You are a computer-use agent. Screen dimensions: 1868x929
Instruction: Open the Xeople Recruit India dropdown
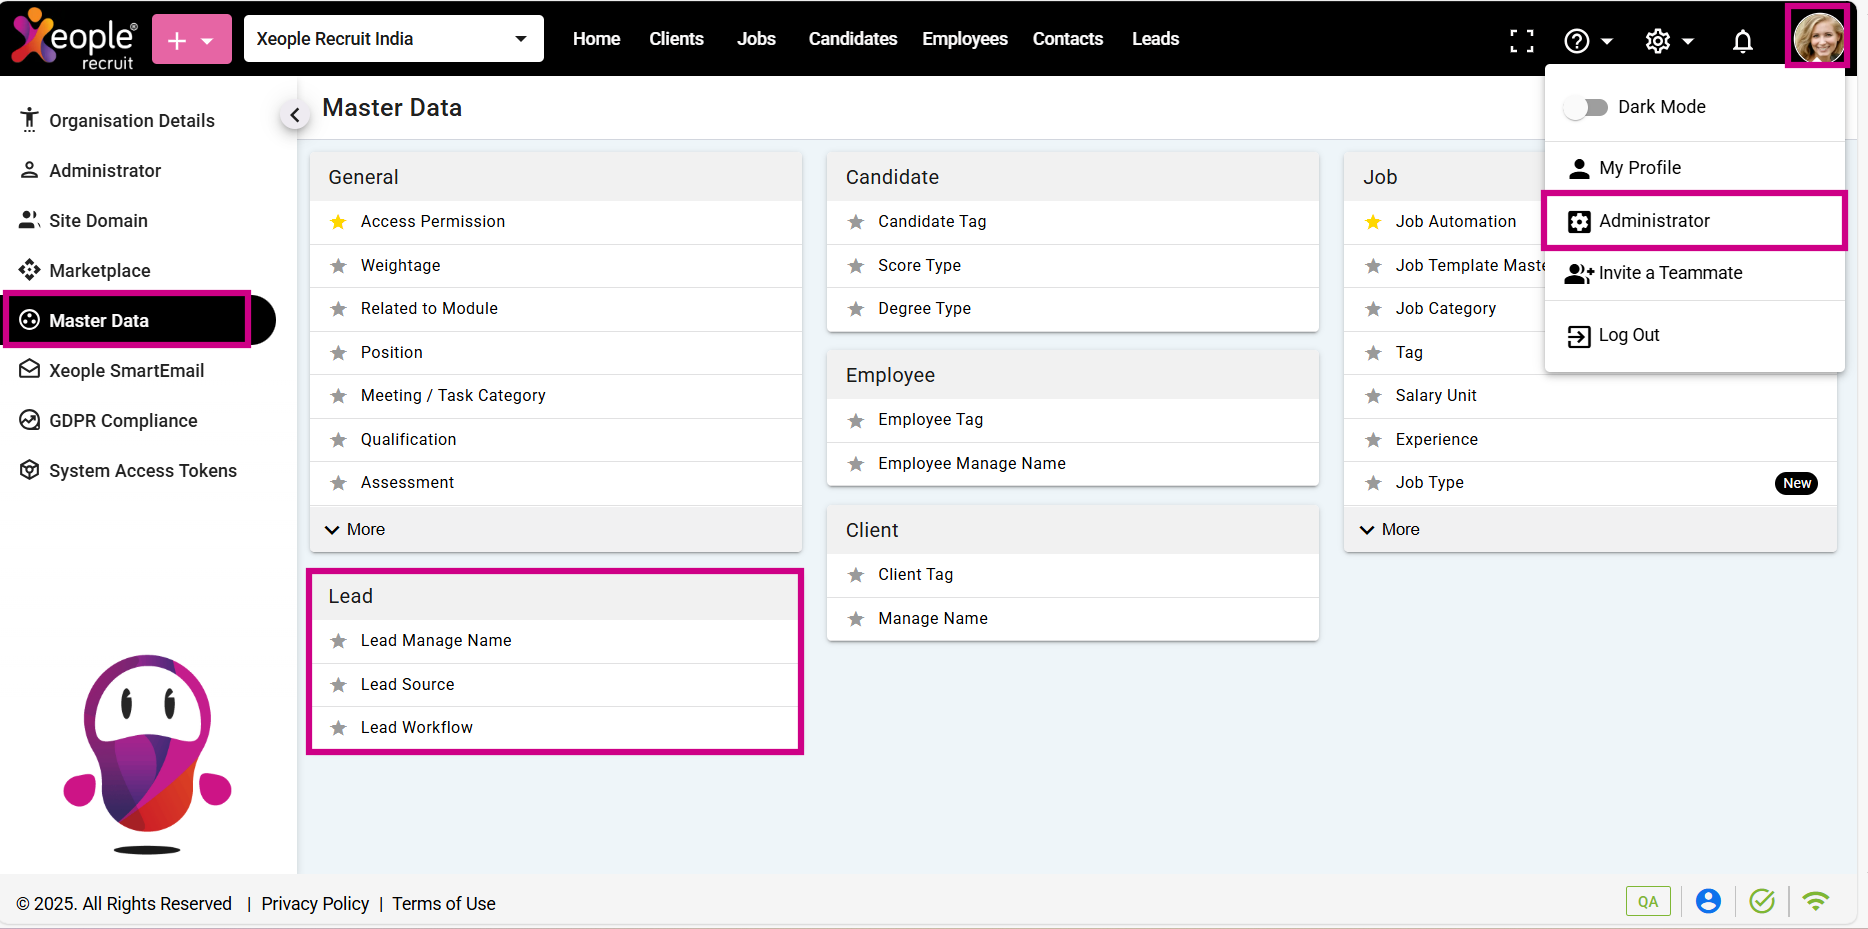tap(393, 39)
